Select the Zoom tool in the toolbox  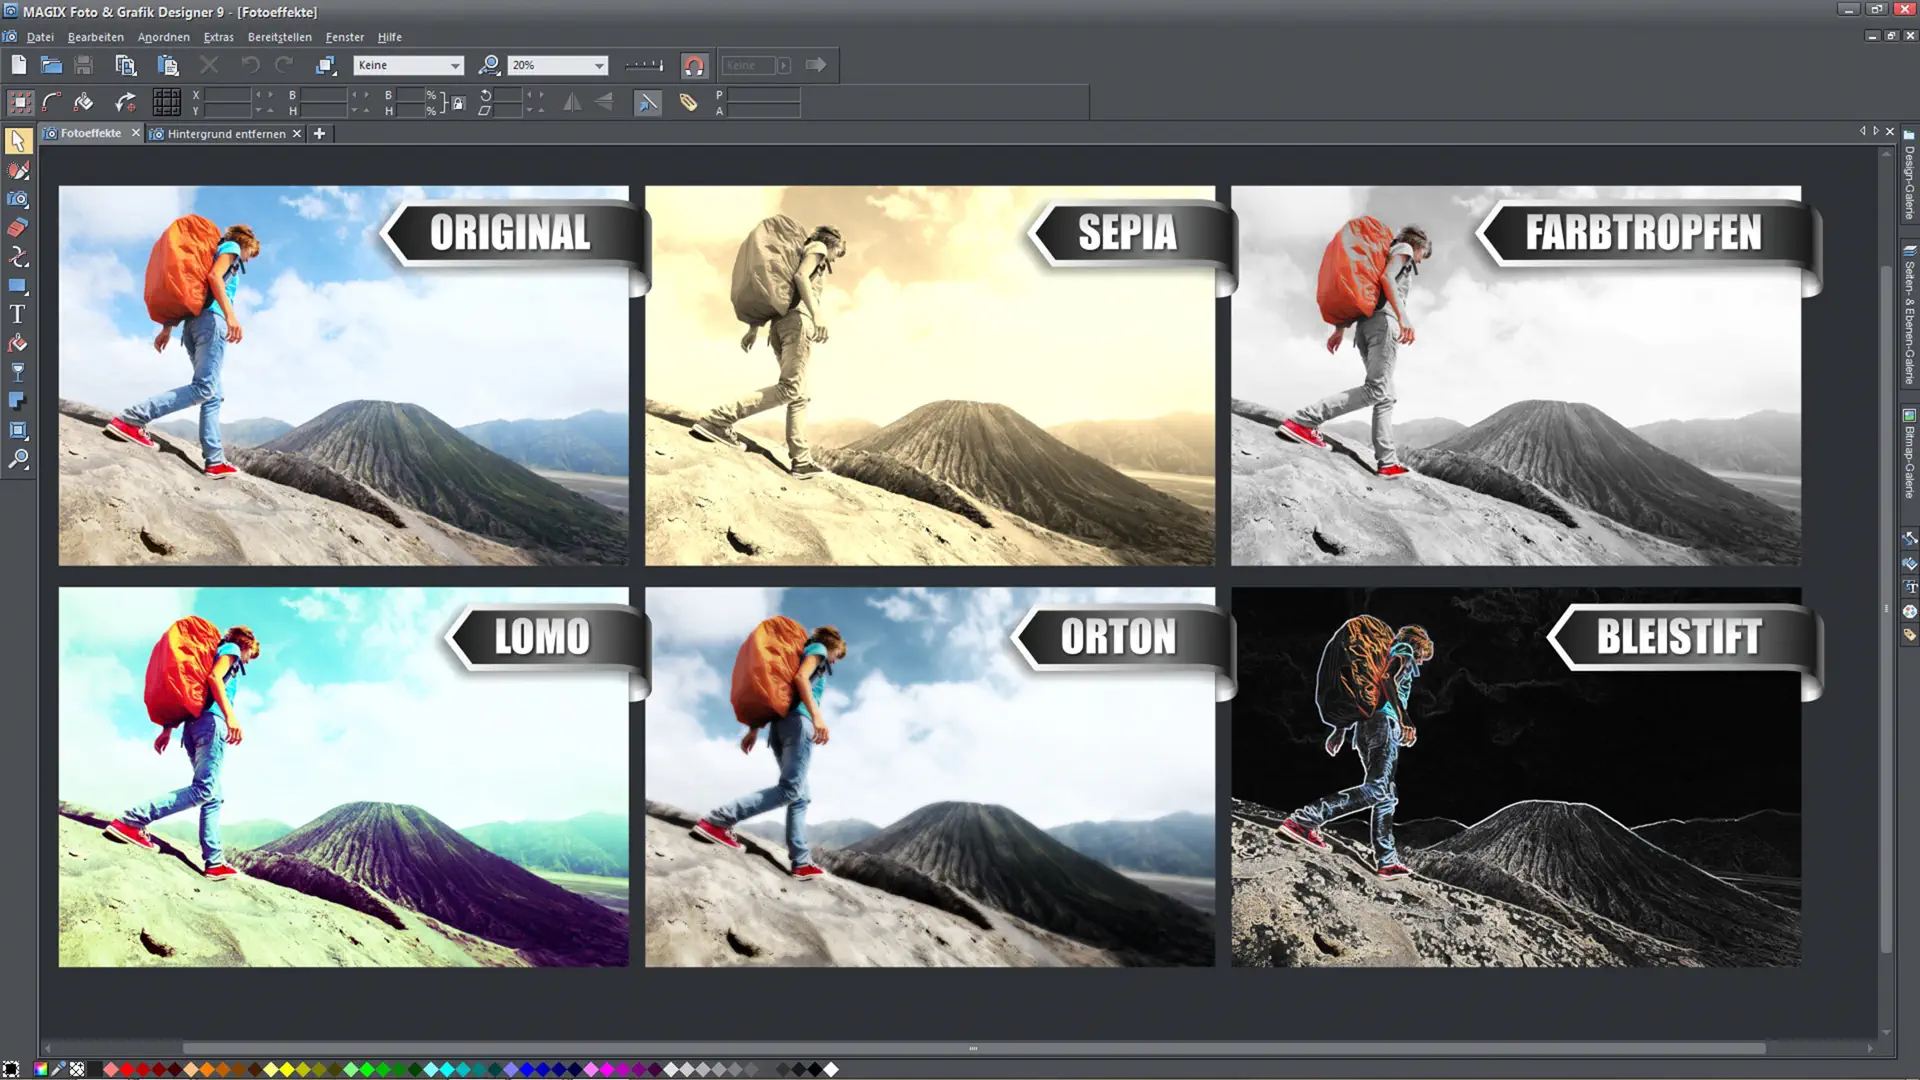click(18, 460)
